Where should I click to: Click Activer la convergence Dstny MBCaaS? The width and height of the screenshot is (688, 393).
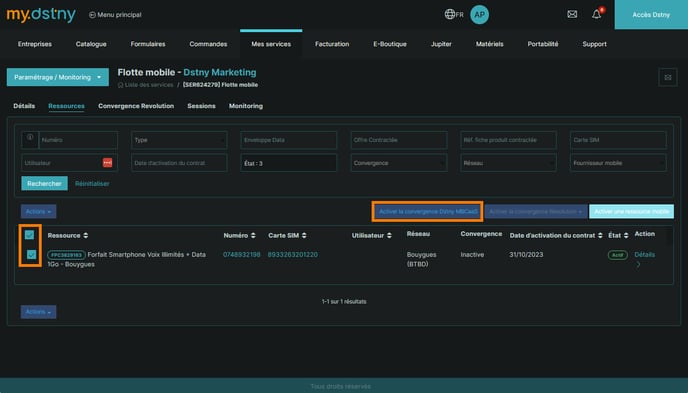tap(428, 211)
